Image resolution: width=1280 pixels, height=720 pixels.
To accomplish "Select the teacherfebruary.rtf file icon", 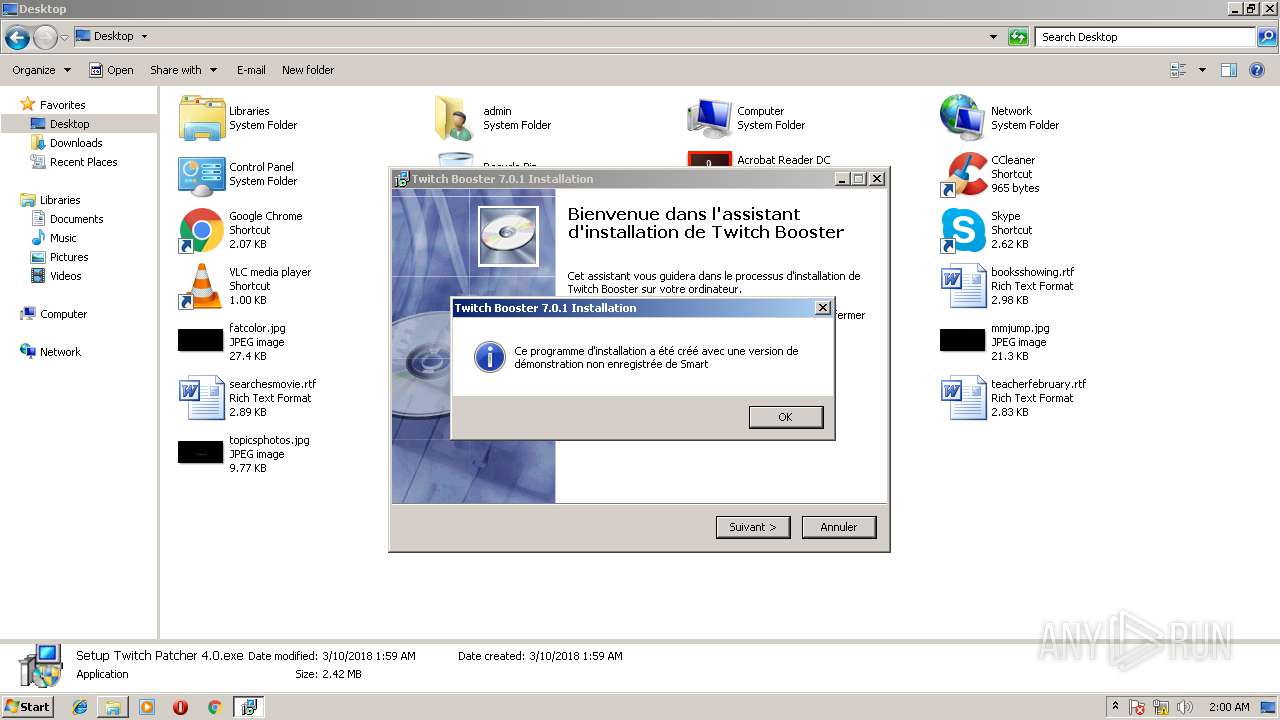I will point(964,398).
